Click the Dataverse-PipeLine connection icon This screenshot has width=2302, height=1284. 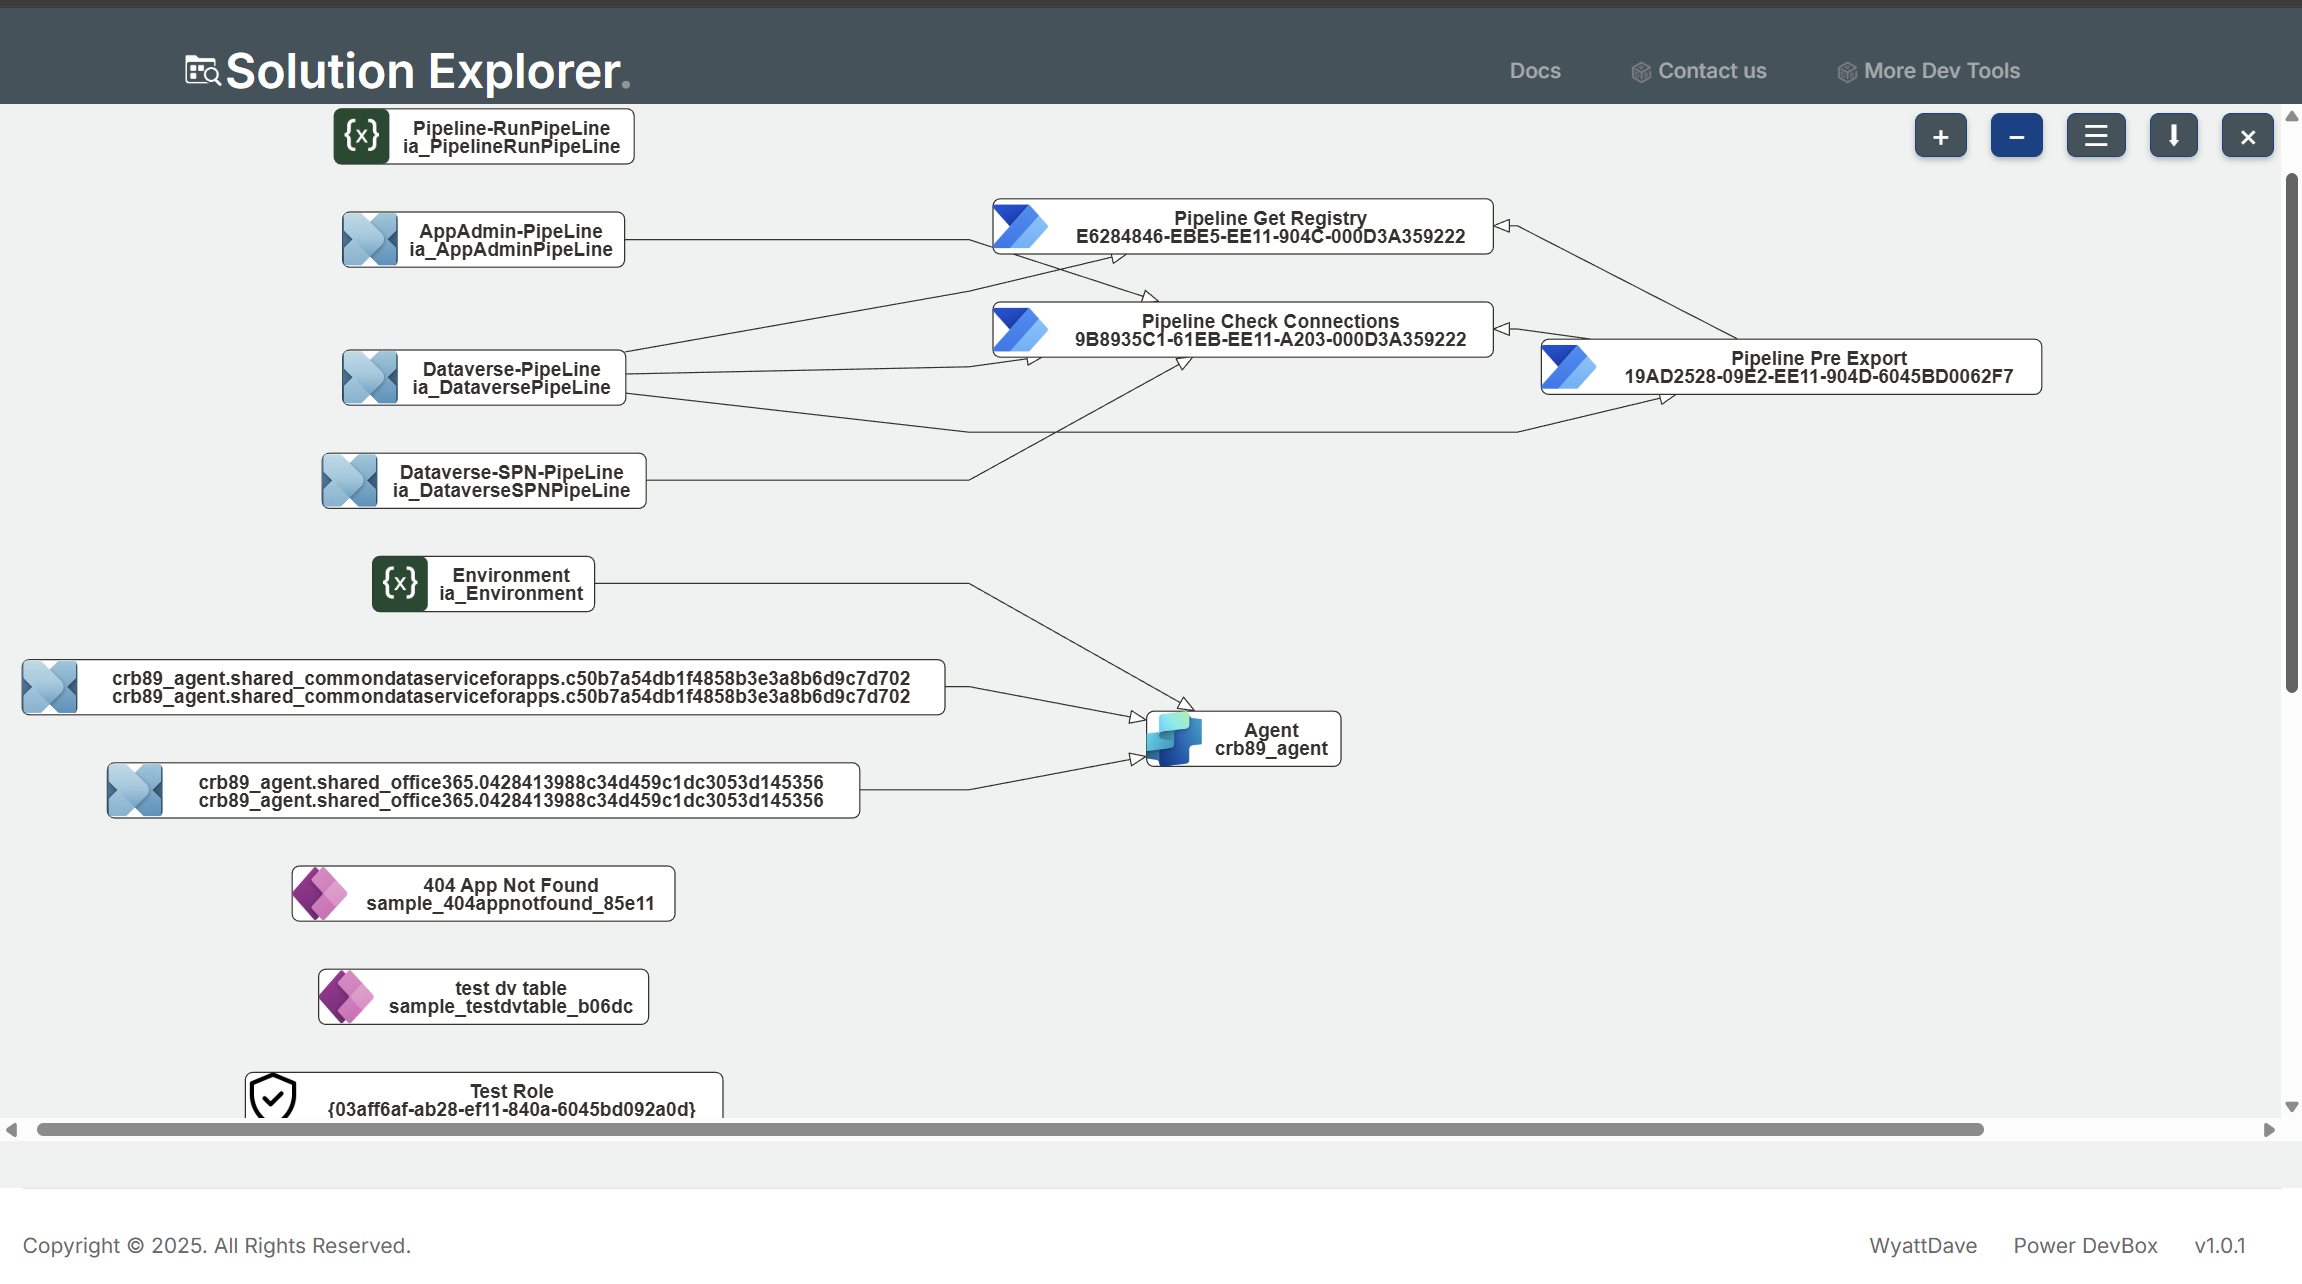(x=370, y=378)
